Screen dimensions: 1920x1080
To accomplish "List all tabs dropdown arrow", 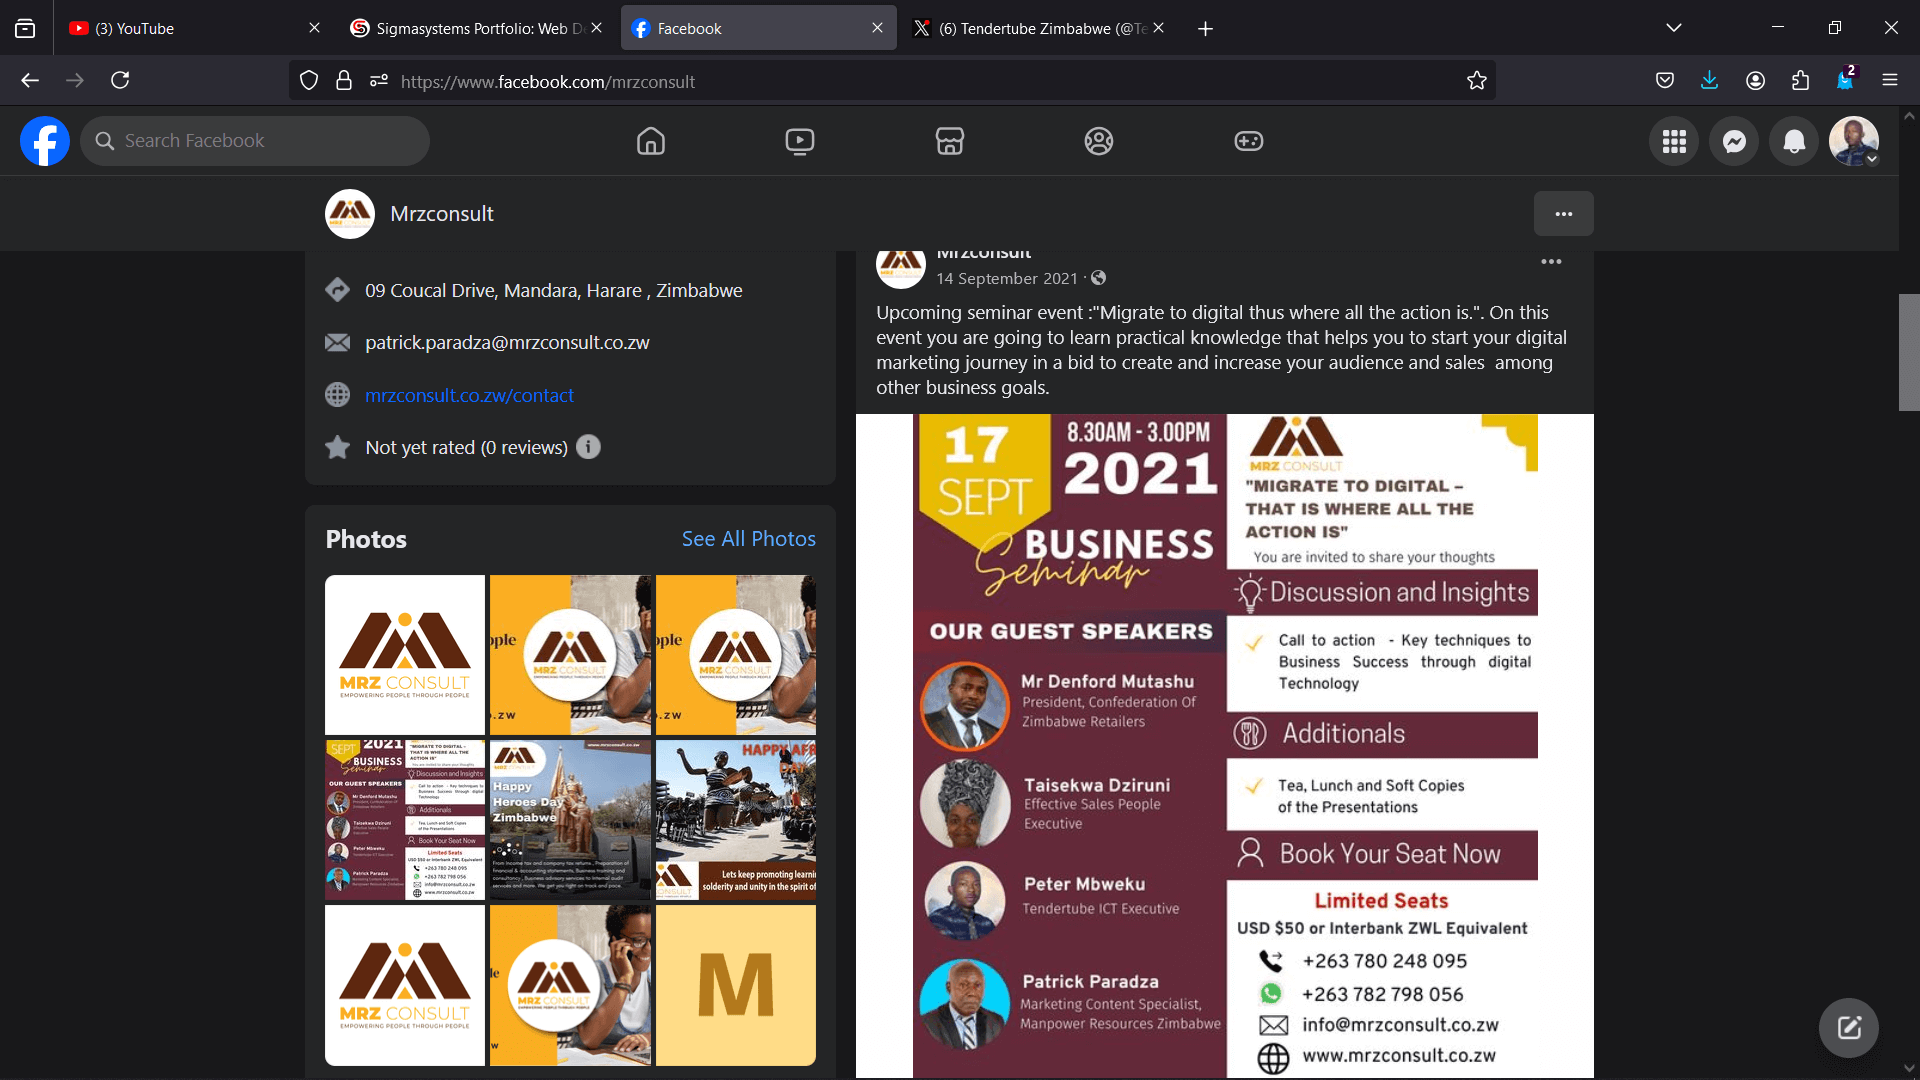I will tap(1673, 28).
